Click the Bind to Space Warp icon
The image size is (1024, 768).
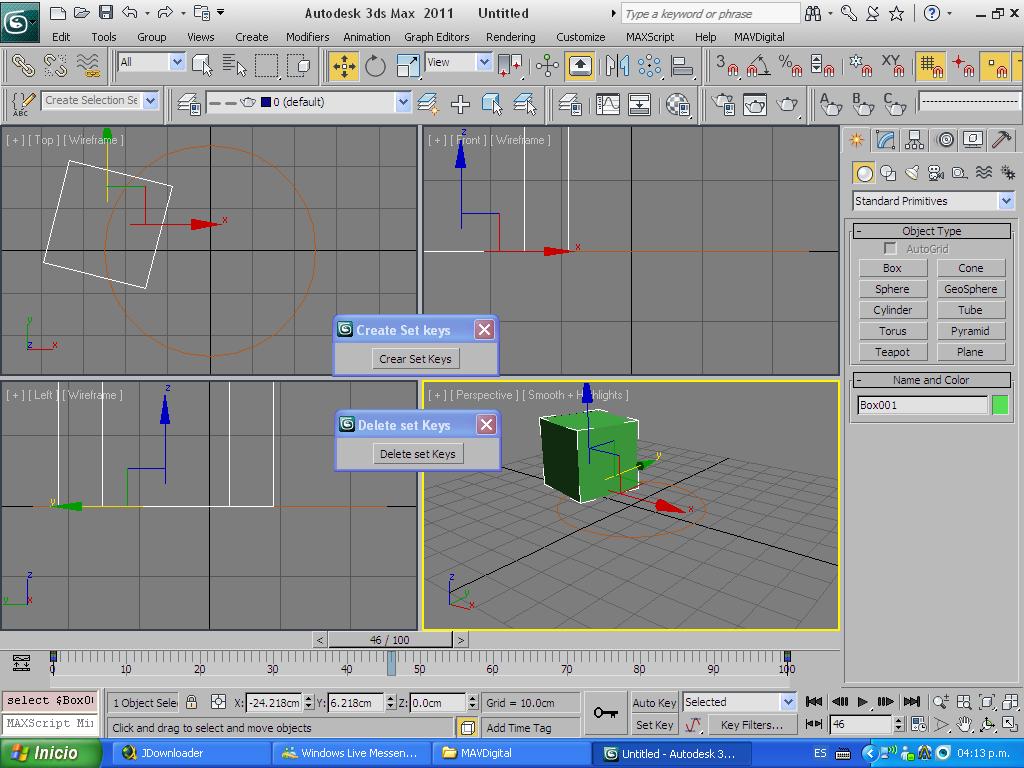[88, 66]
